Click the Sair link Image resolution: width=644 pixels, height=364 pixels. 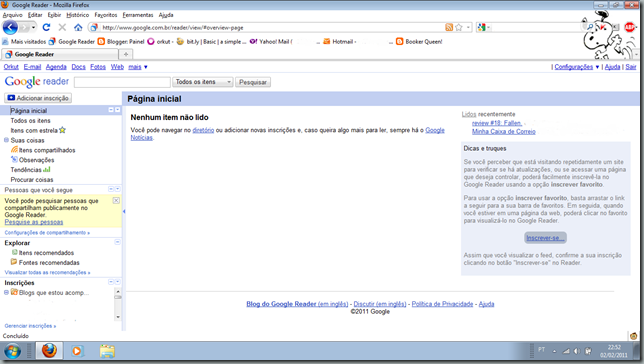[631, 67]
